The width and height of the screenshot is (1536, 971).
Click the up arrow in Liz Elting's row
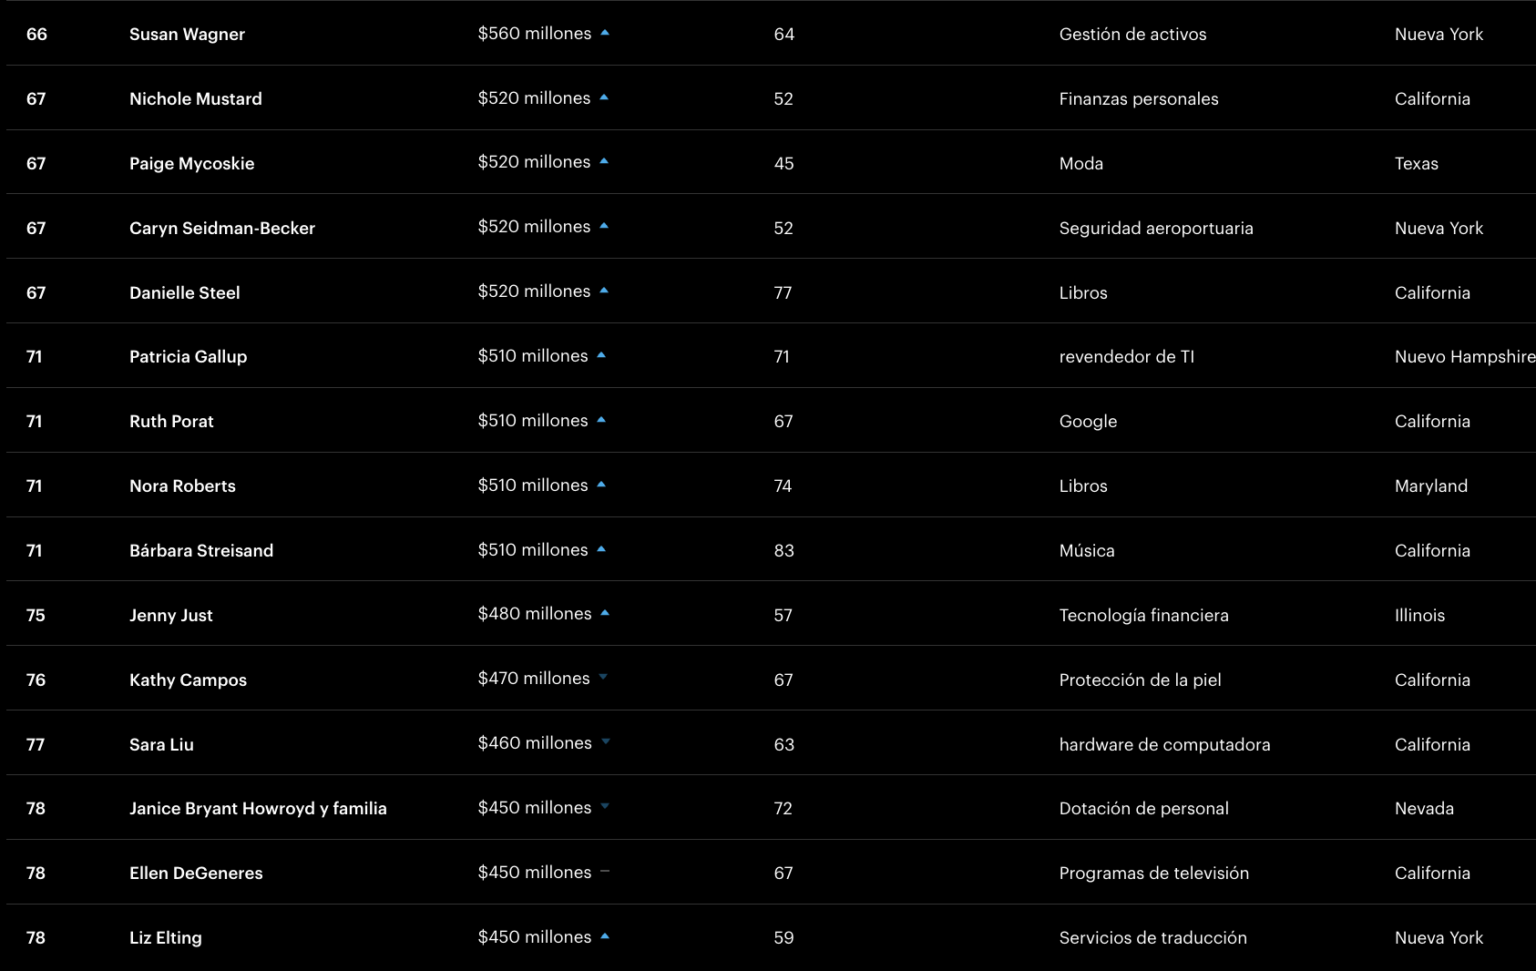(605, 936)
